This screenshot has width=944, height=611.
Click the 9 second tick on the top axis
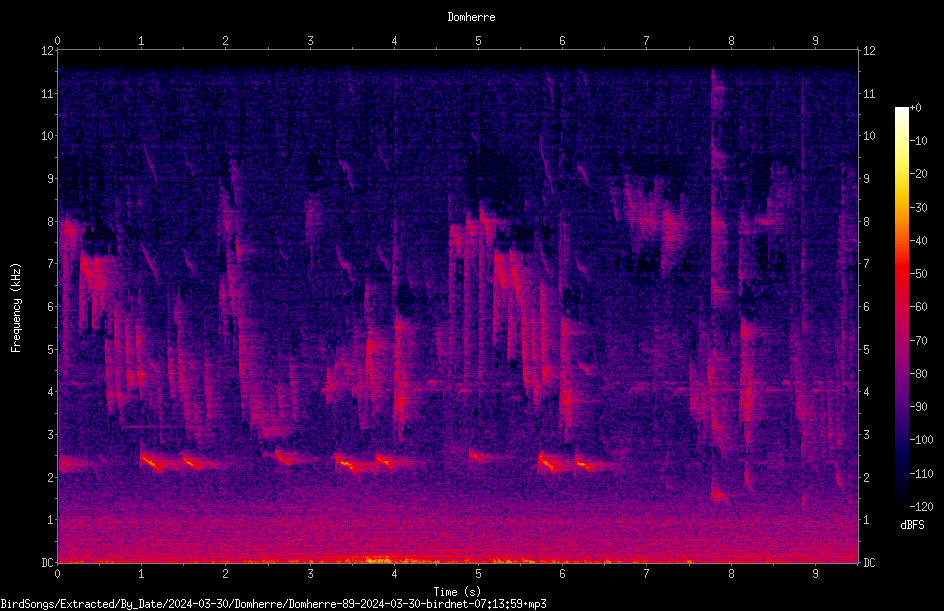point(815,40)
